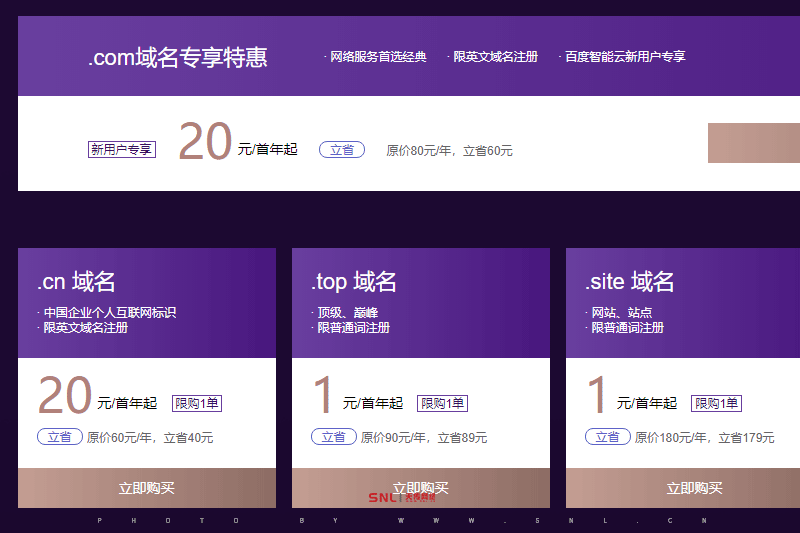Tap the 立省 badge in the .site card
The height and width of the screenshot is (533, 800).
608,437
